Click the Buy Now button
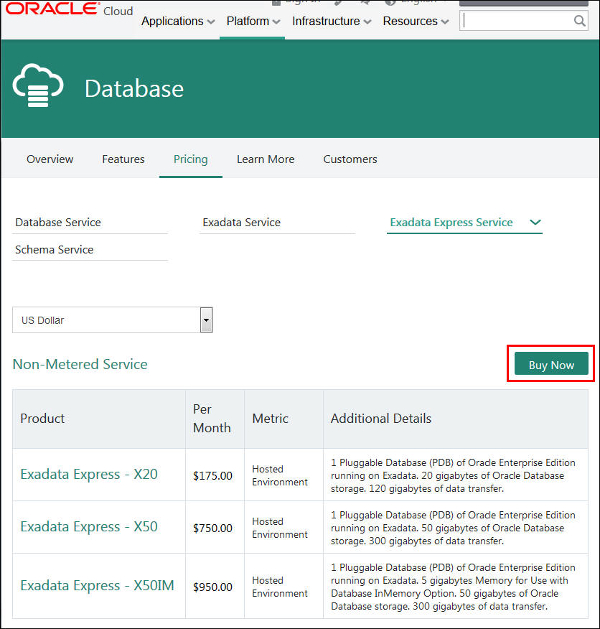This screenshot has height=629, width=600. (x=551, y=364)
